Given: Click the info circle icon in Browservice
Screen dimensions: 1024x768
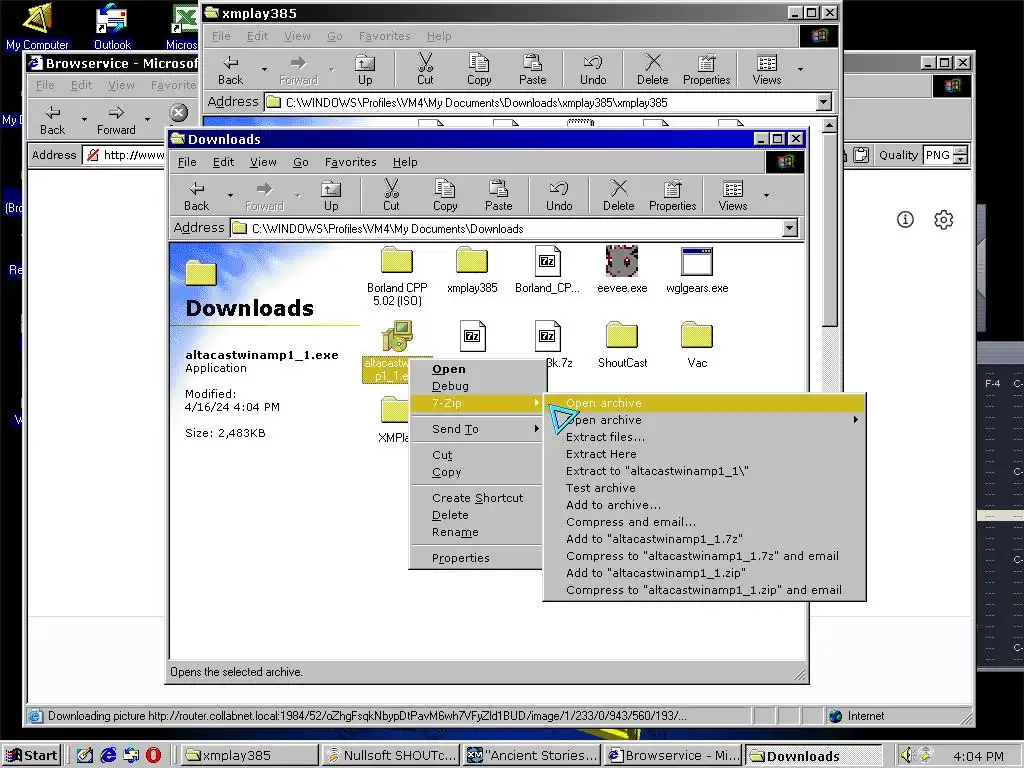Looking at the screenshot, I should 905,219.
